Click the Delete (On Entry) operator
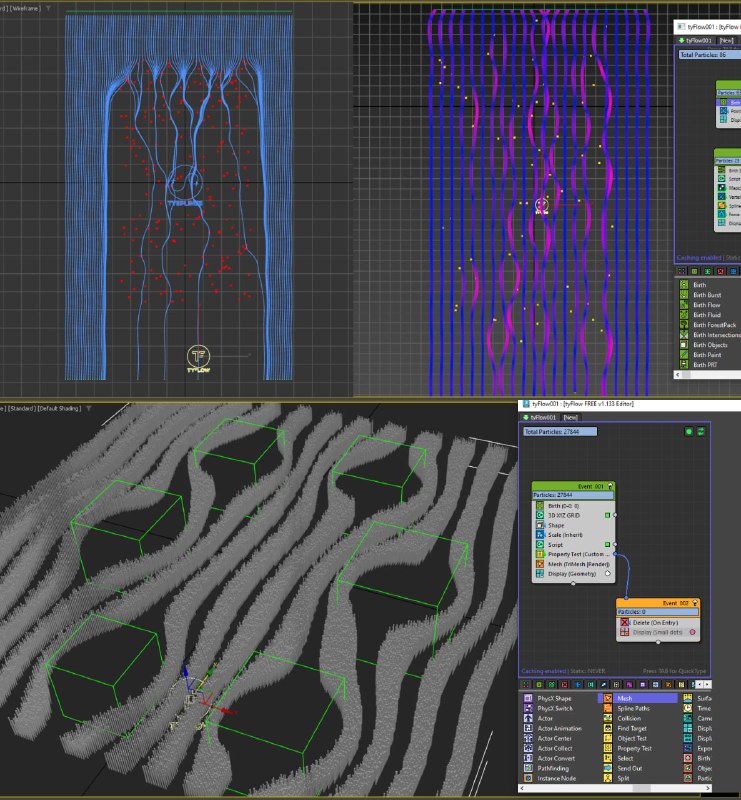This screenshot has height=800, width=741. 657,622
